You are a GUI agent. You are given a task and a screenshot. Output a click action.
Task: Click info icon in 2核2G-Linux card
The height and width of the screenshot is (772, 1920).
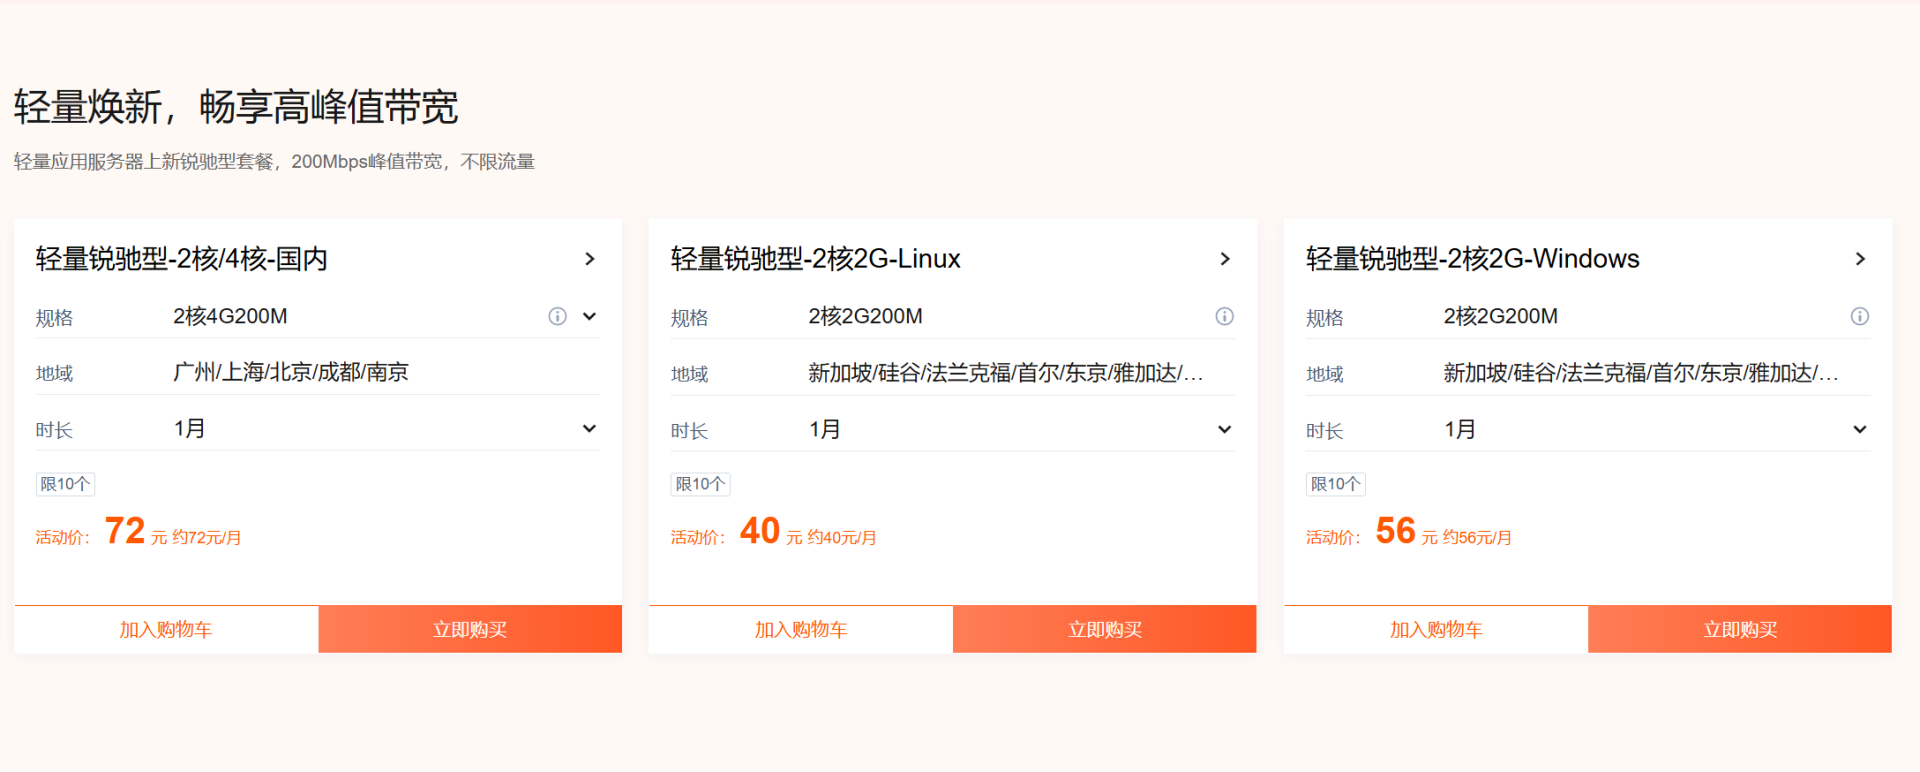(1224, 317)
